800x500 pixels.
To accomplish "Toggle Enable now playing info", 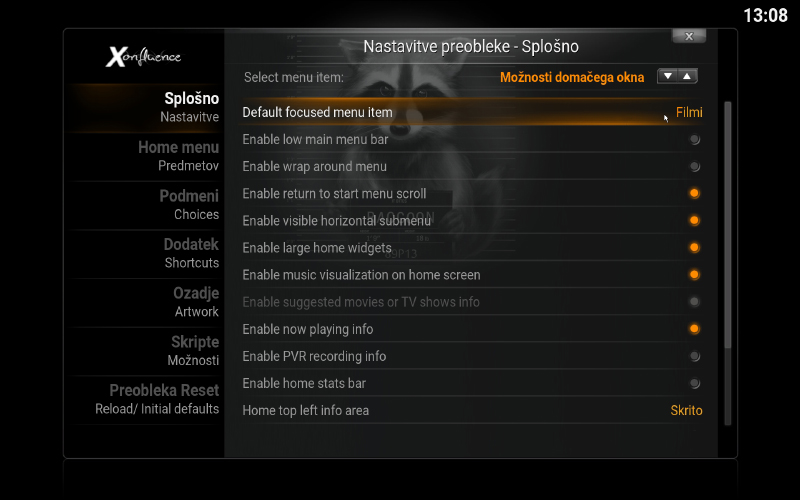I will pyautogui.click(x=694, y=329).
